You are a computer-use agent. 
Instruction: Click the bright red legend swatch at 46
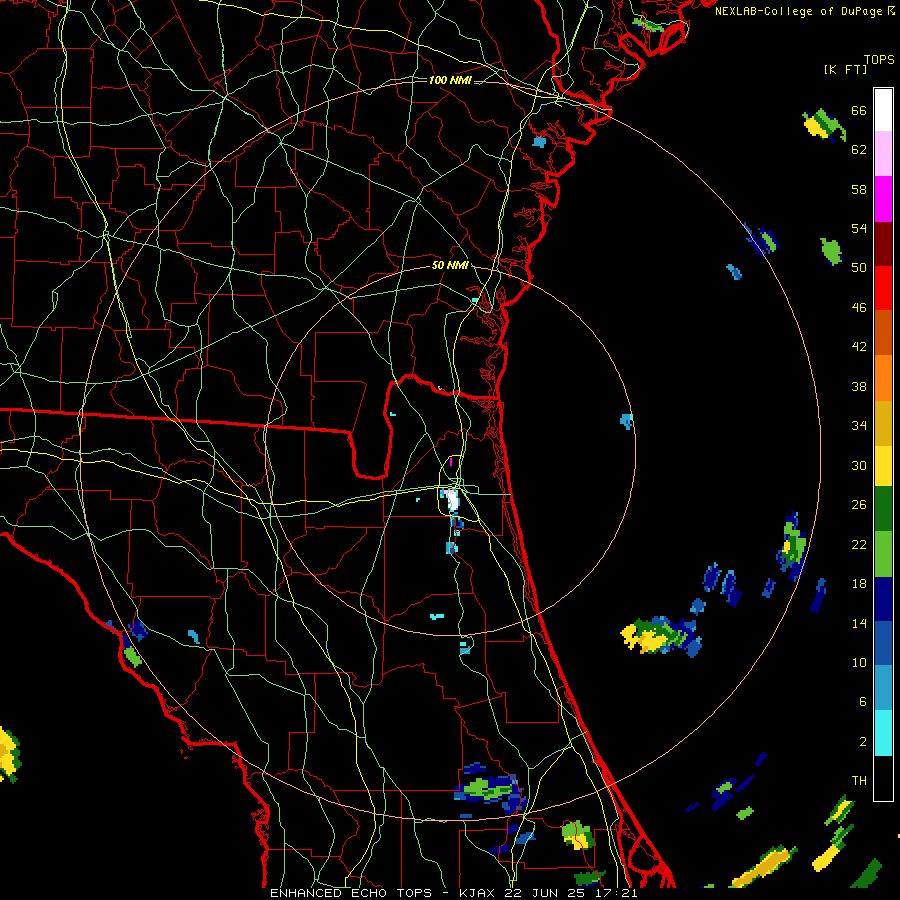(883, 288)
